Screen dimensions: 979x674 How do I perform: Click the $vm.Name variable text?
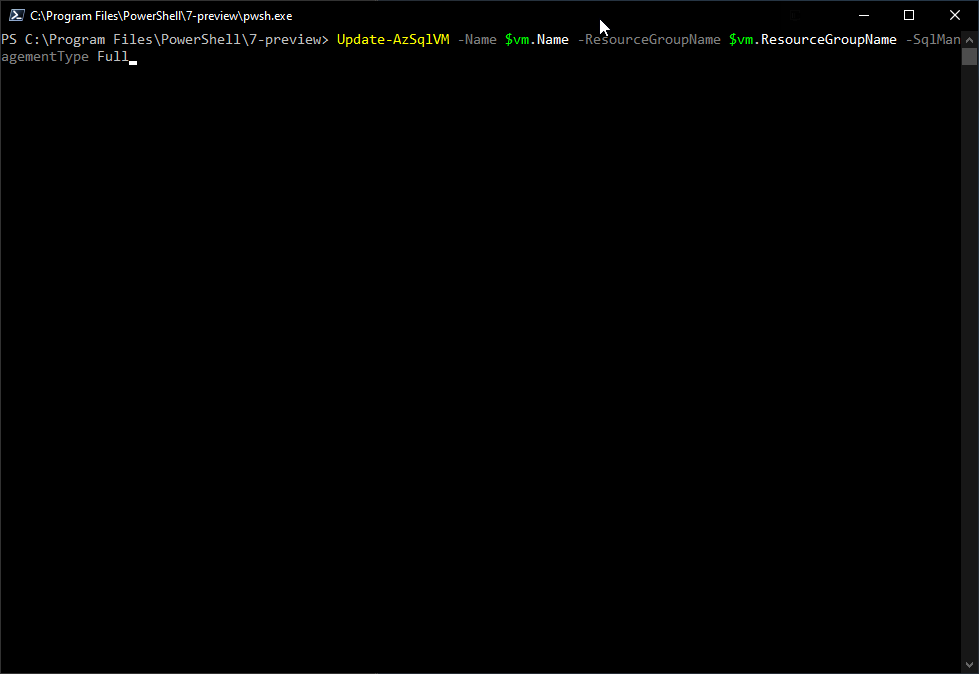tap(536, 39)
